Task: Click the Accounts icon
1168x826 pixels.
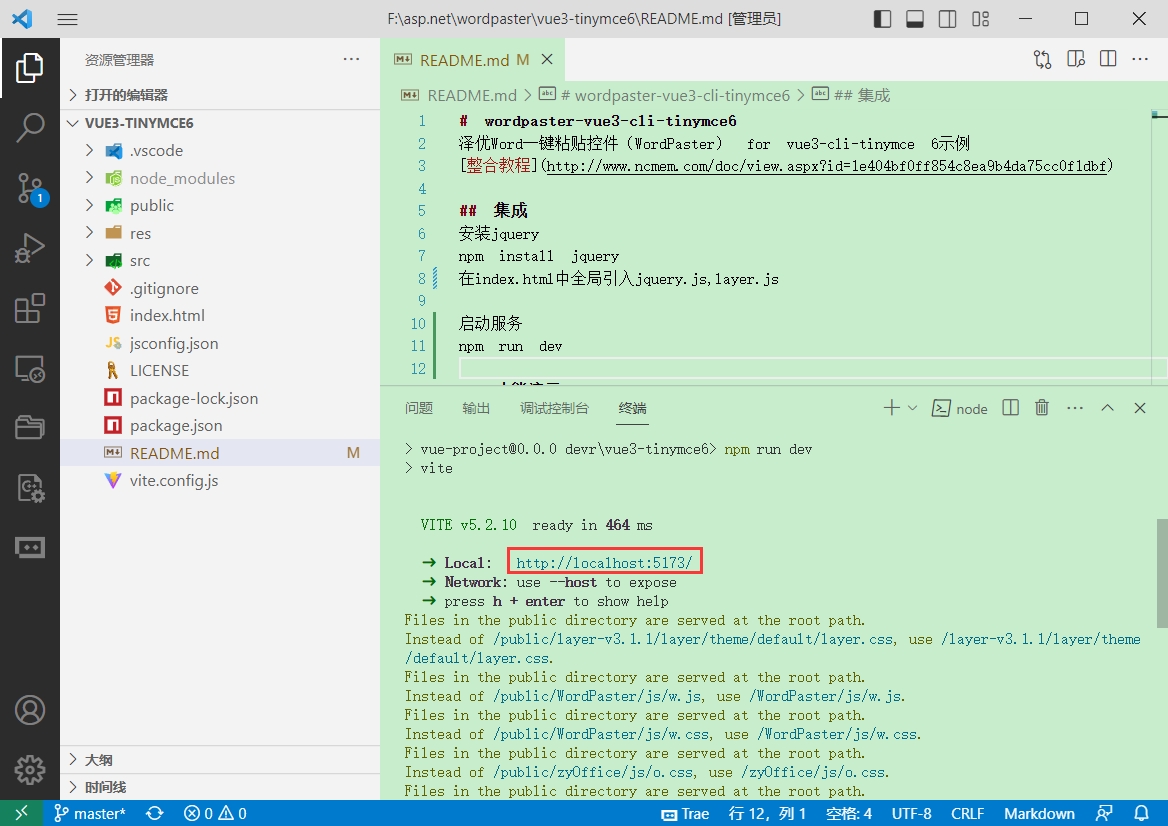Action: click(30, 710)
